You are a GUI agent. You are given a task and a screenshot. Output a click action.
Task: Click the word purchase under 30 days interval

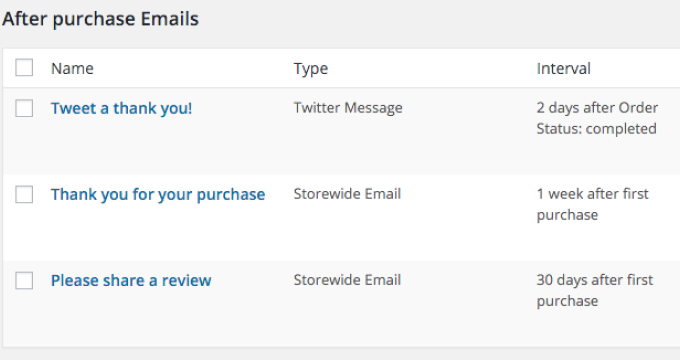[x=567, y=301]
